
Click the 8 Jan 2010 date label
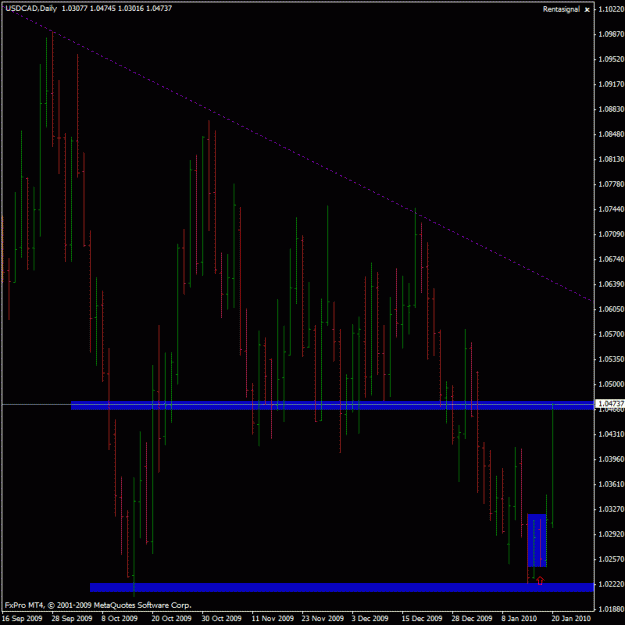[x=519, y=619]
